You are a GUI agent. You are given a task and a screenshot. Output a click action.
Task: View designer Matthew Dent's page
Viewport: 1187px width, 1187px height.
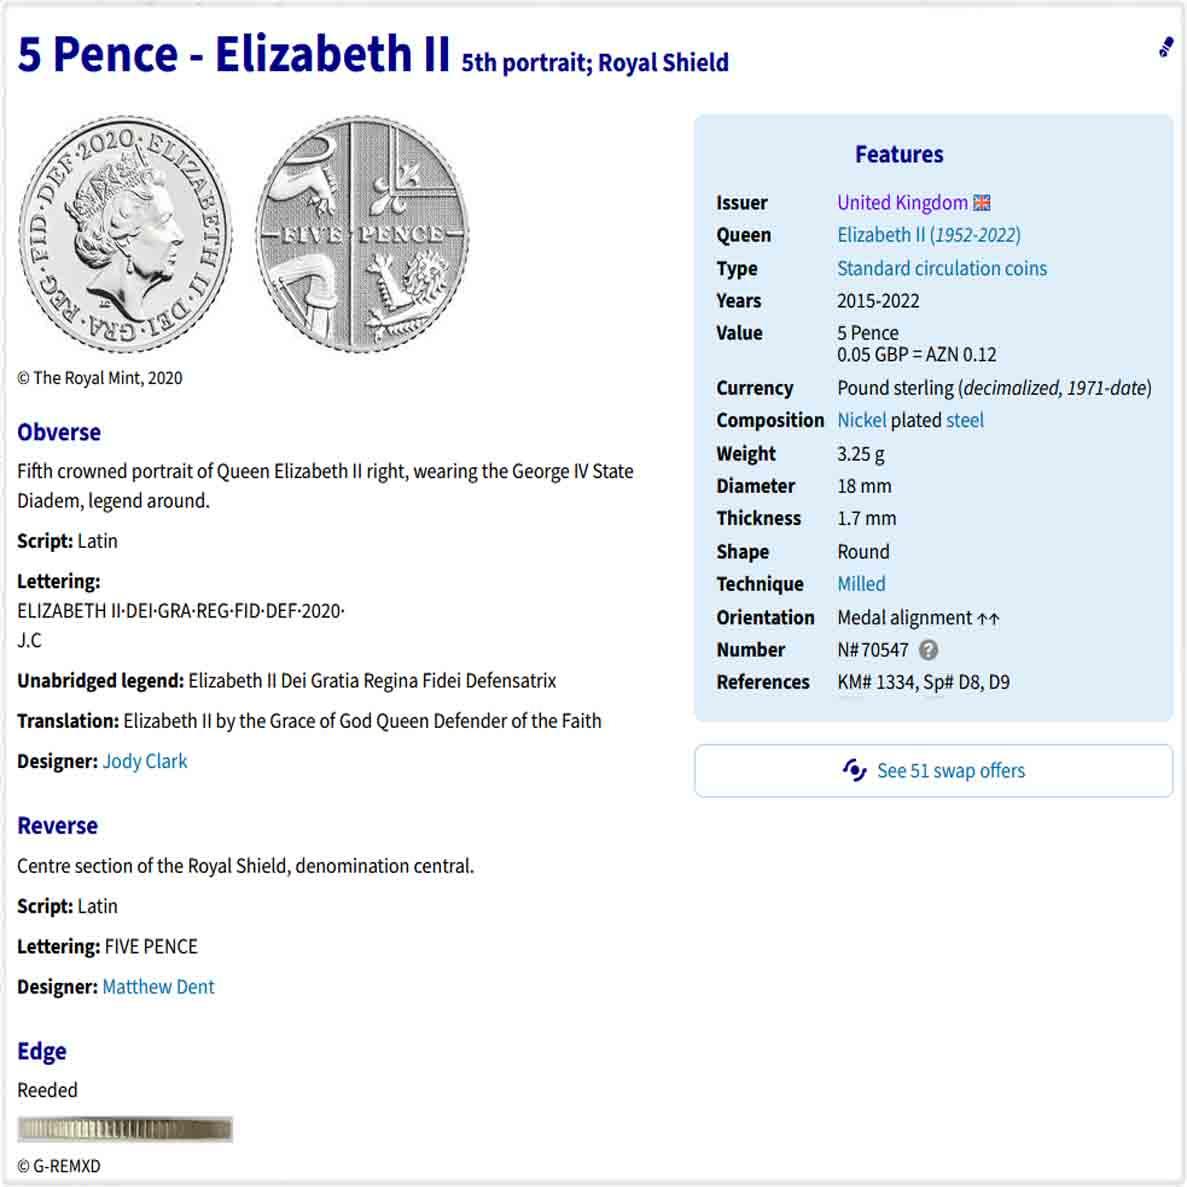158,986
